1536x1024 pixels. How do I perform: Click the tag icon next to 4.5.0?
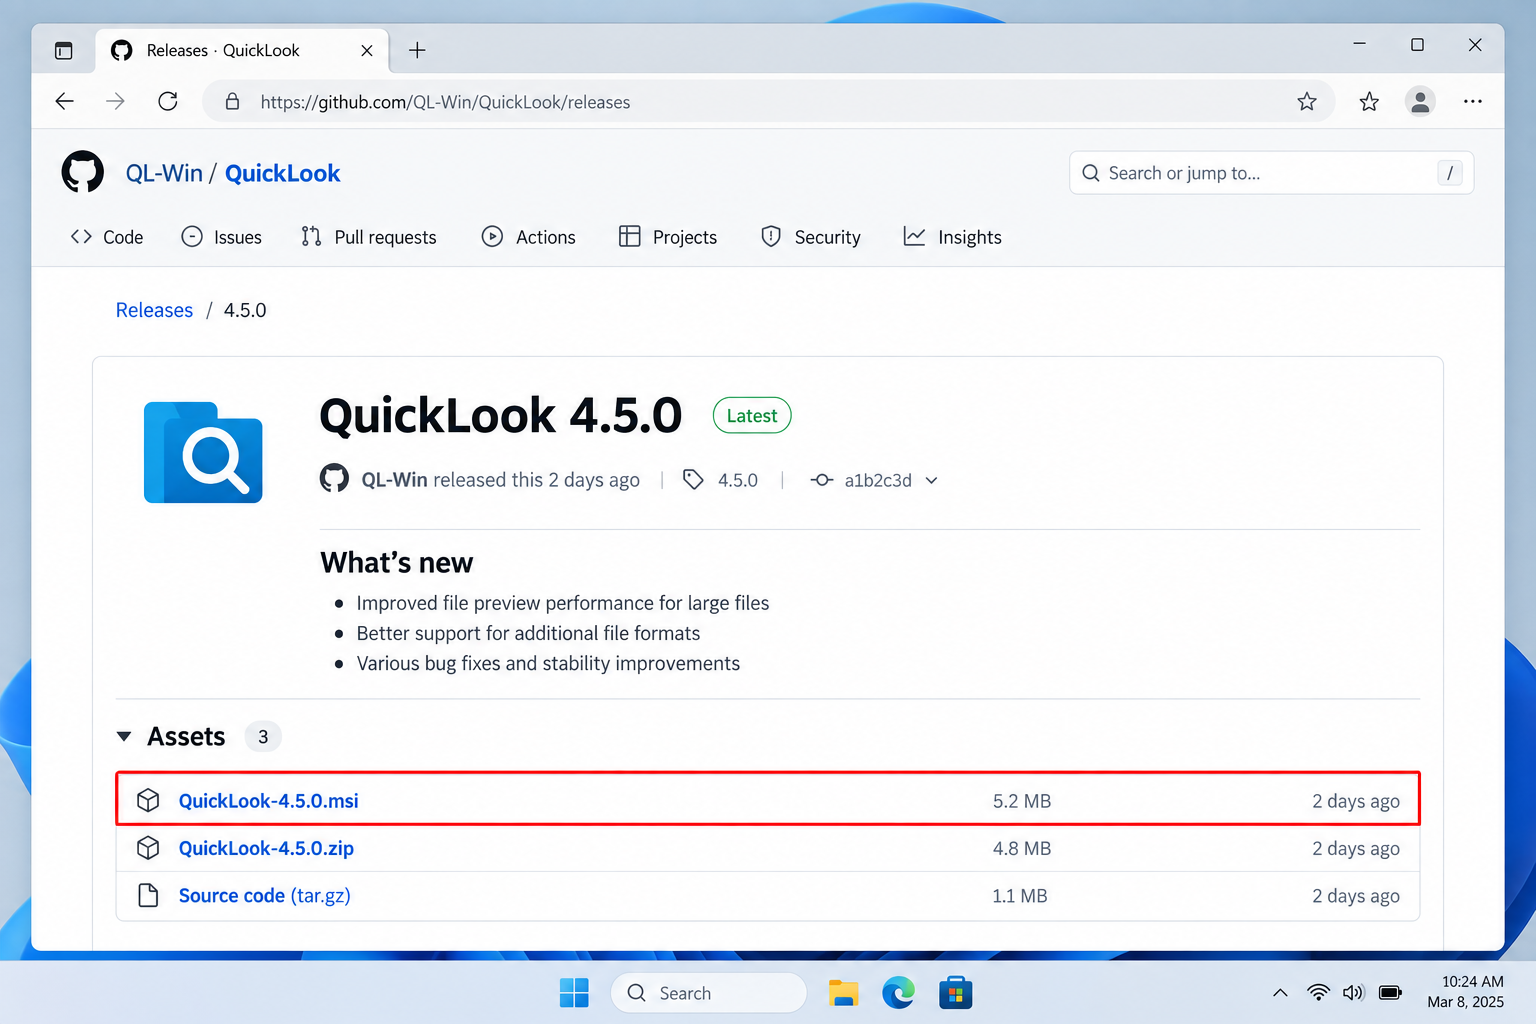693,480
